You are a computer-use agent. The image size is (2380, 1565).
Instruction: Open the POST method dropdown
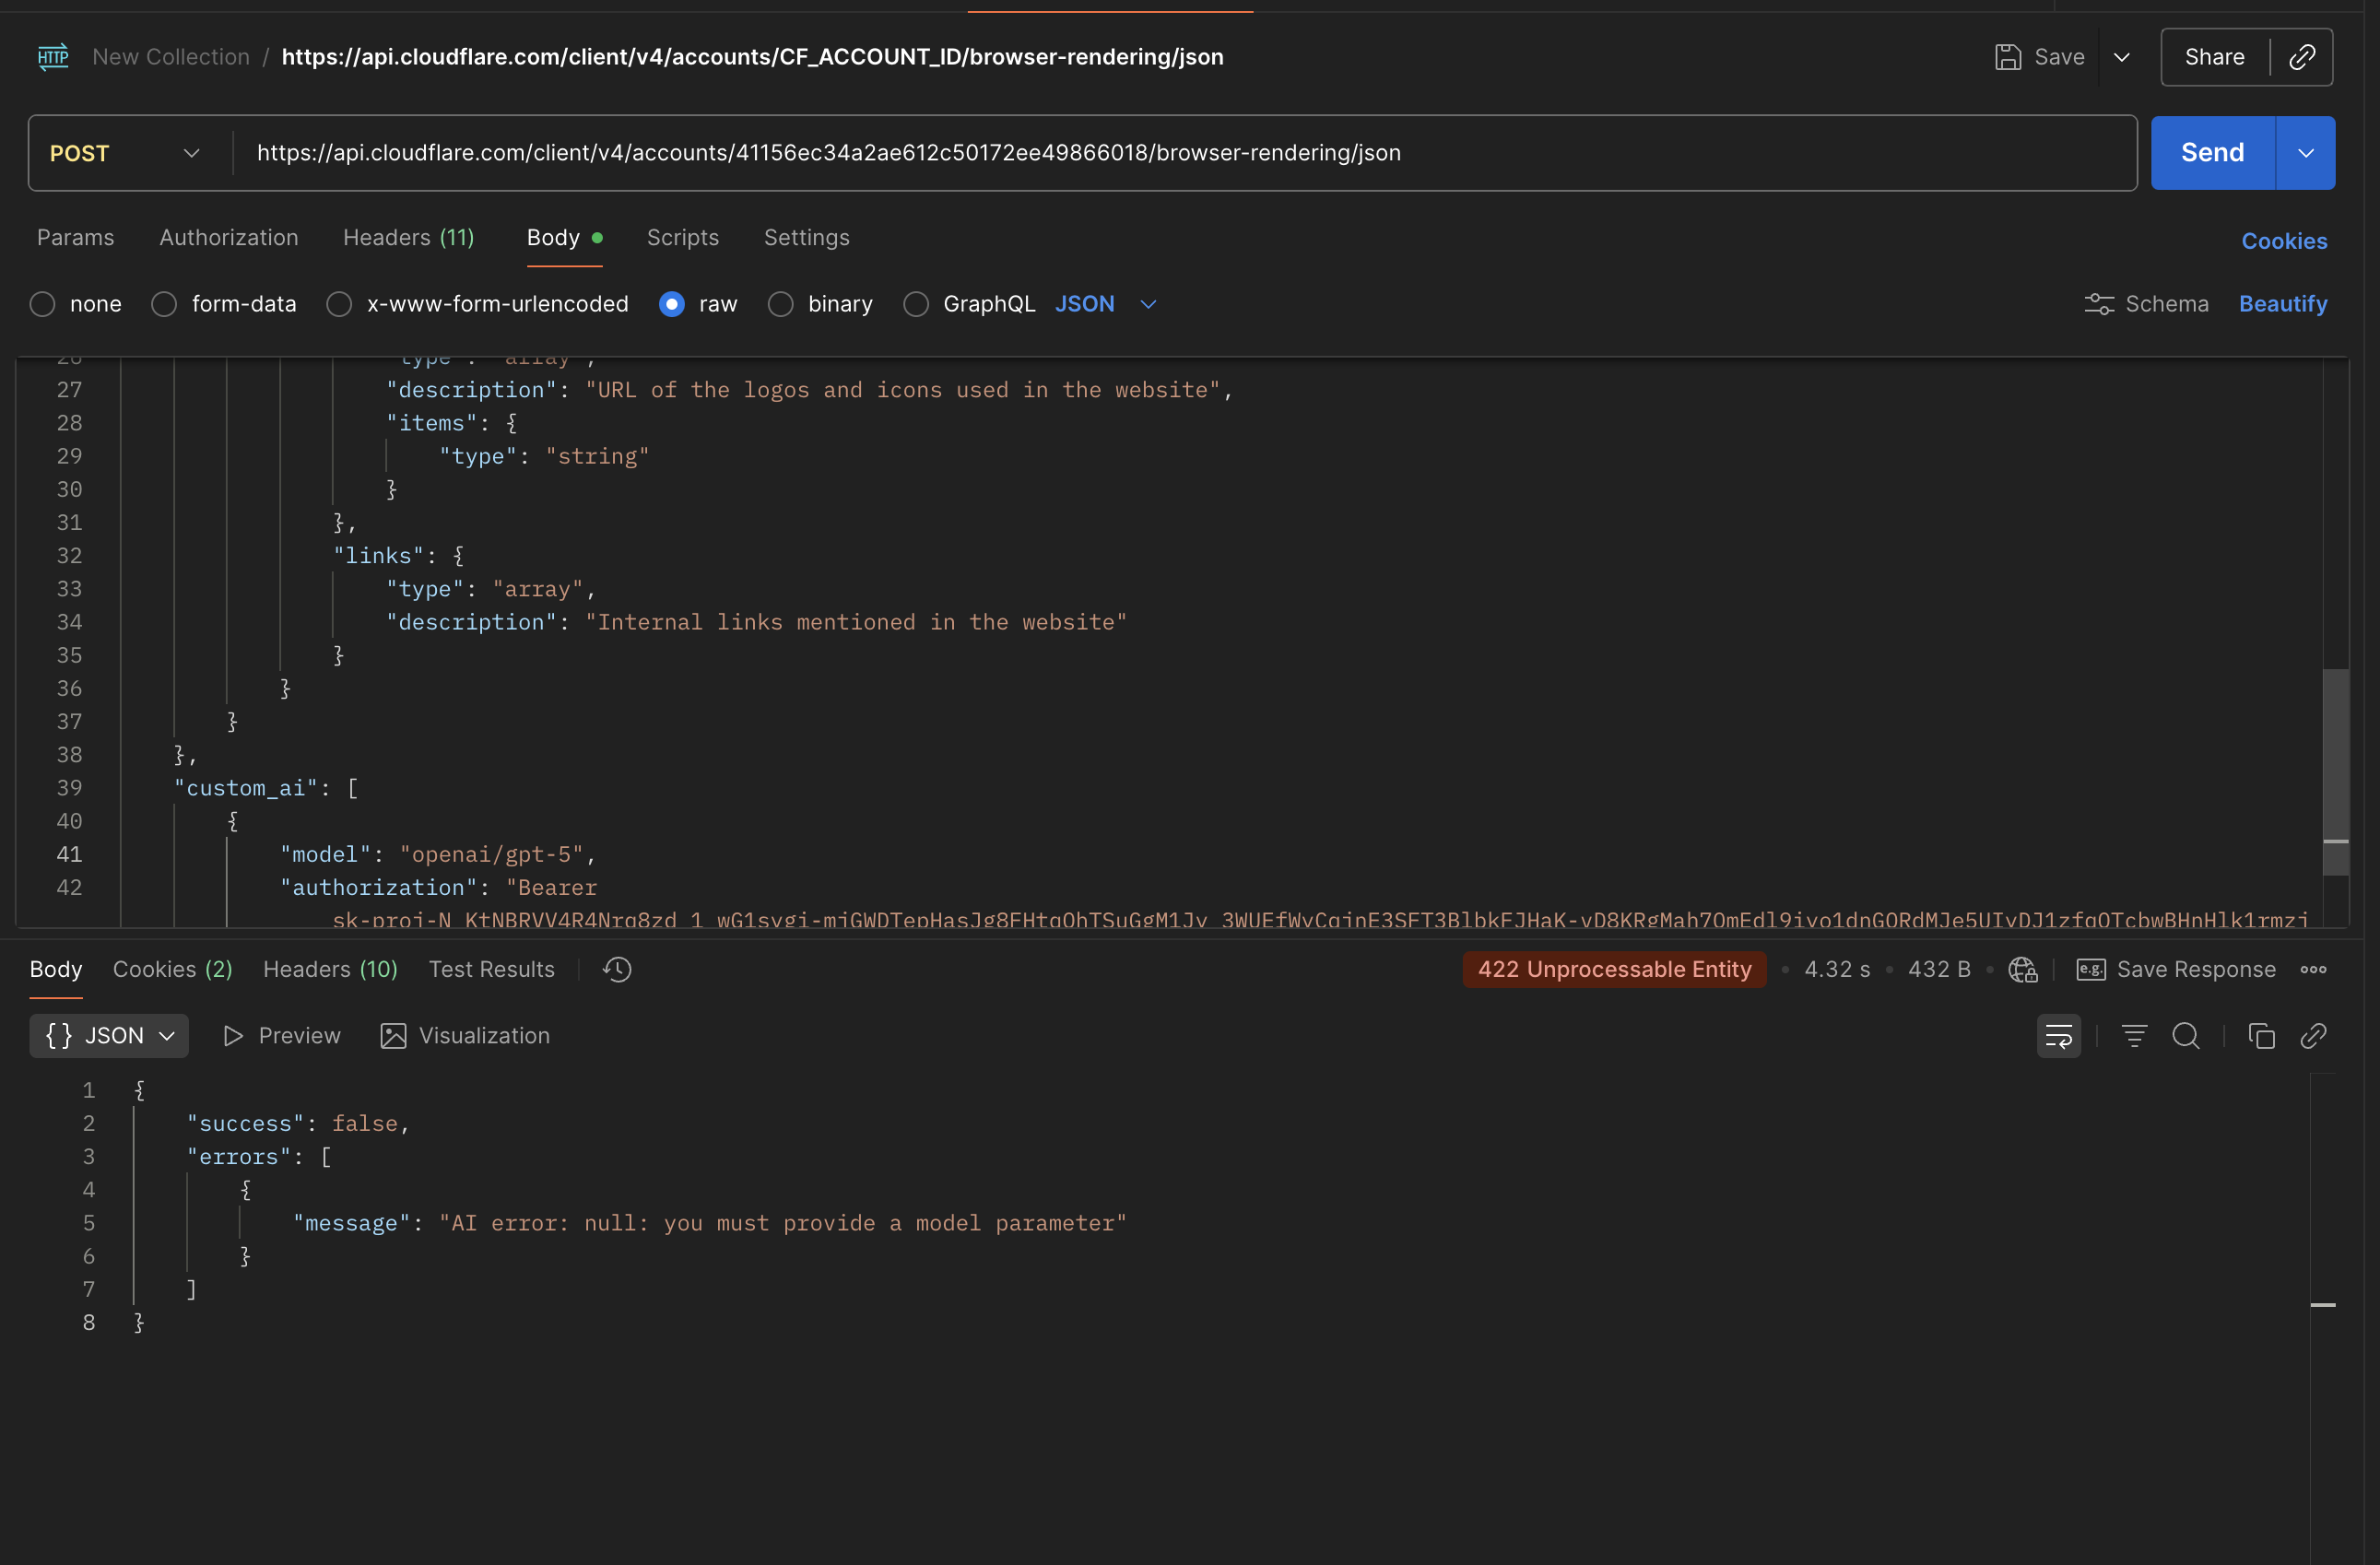tap(125, 153)
